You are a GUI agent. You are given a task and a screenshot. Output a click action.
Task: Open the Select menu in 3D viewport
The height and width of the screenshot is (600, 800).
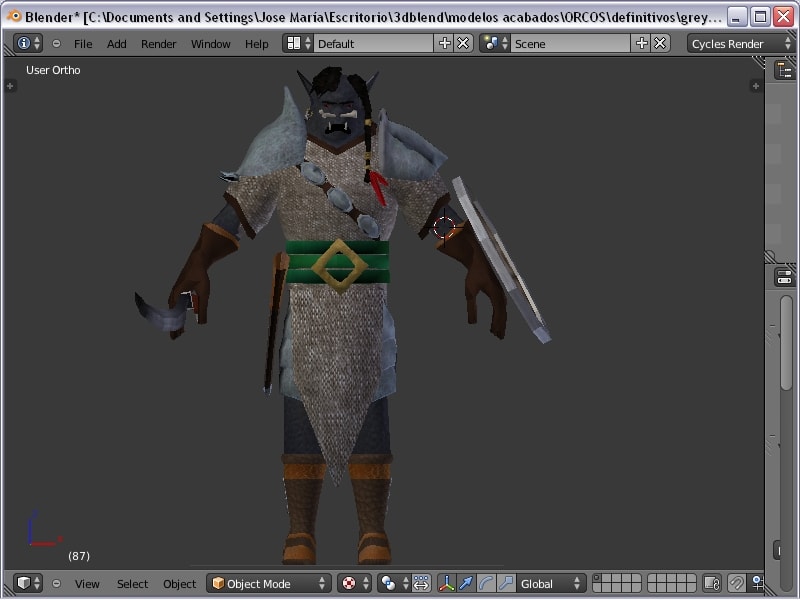132,584
